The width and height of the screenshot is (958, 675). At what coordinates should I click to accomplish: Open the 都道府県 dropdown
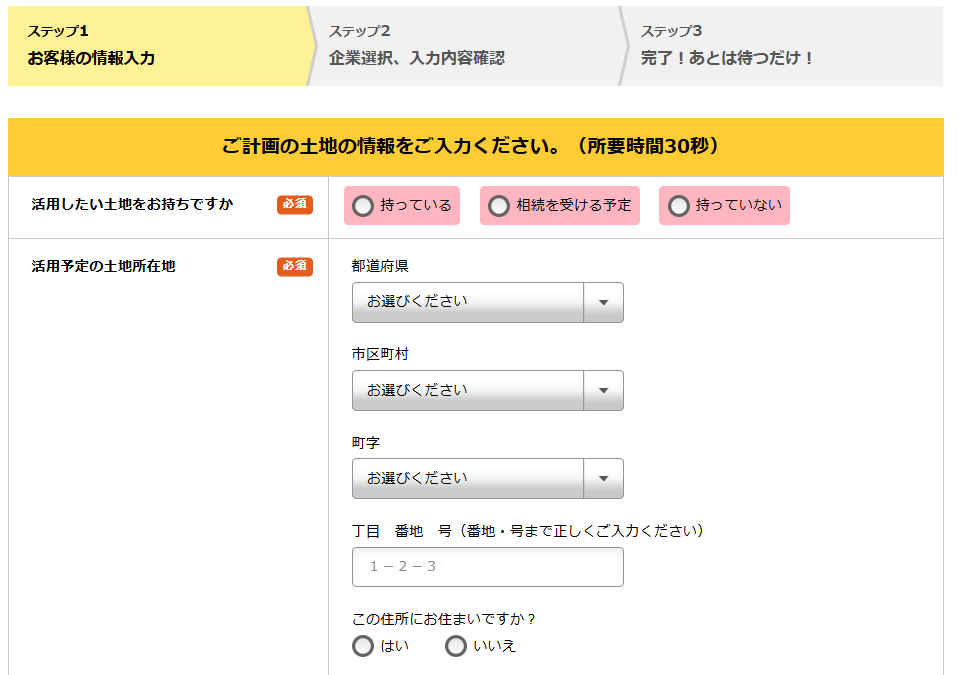(x=487, y=302)
